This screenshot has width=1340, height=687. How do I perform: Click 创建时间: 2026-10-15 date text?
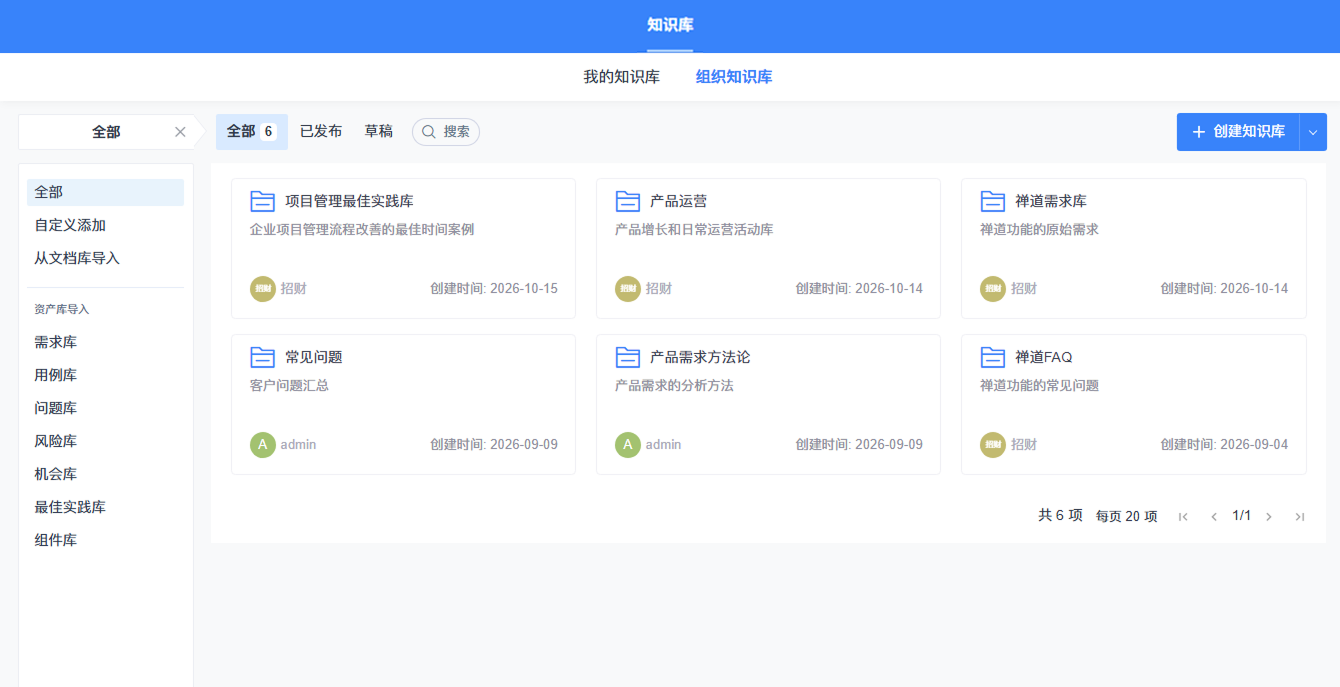coord(494,288)
